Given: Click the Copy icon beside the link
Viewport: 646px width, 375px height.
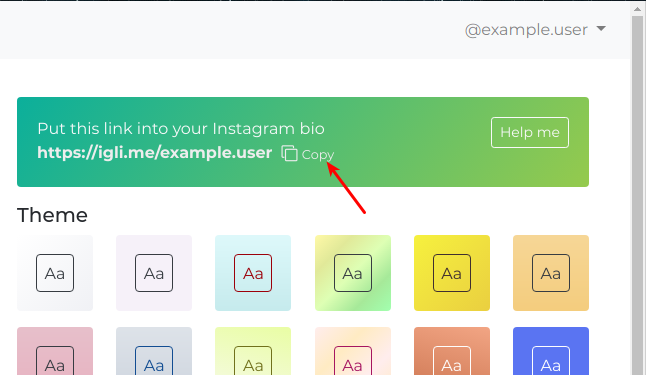Looking at the screenshot, I should (x=289, y=153).
